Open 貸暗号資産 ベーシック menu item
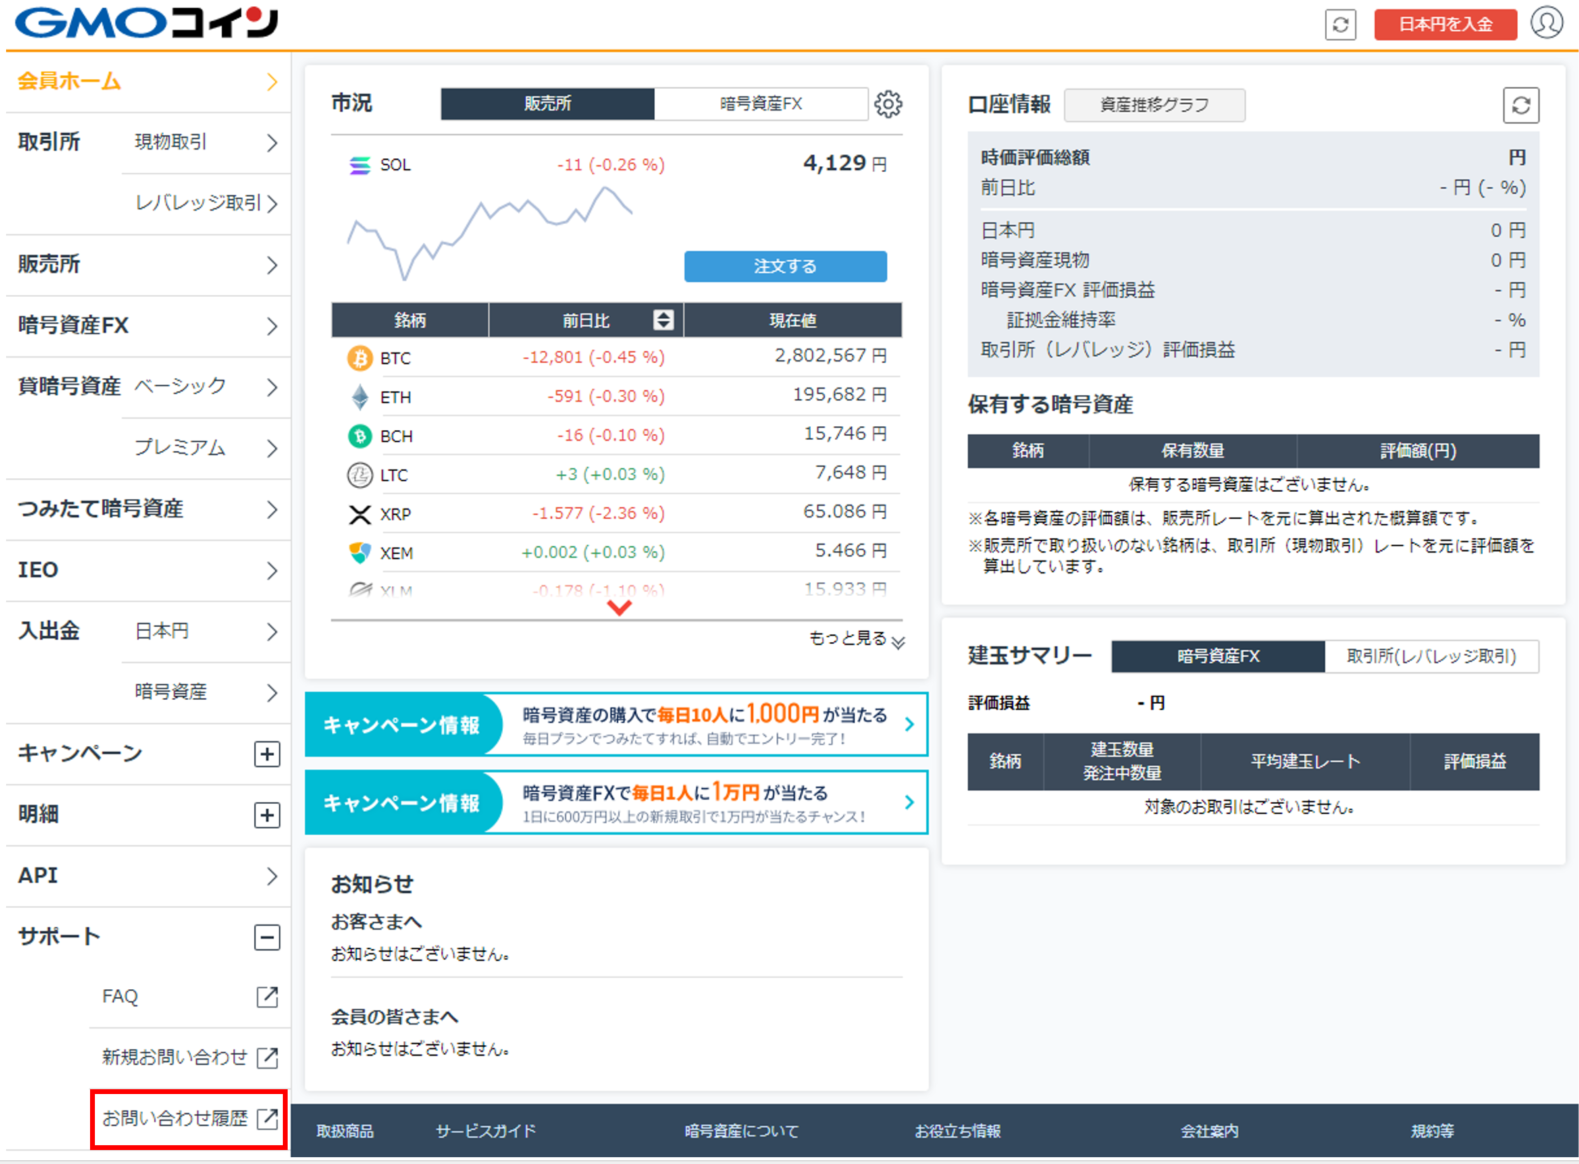 [206, 387]
